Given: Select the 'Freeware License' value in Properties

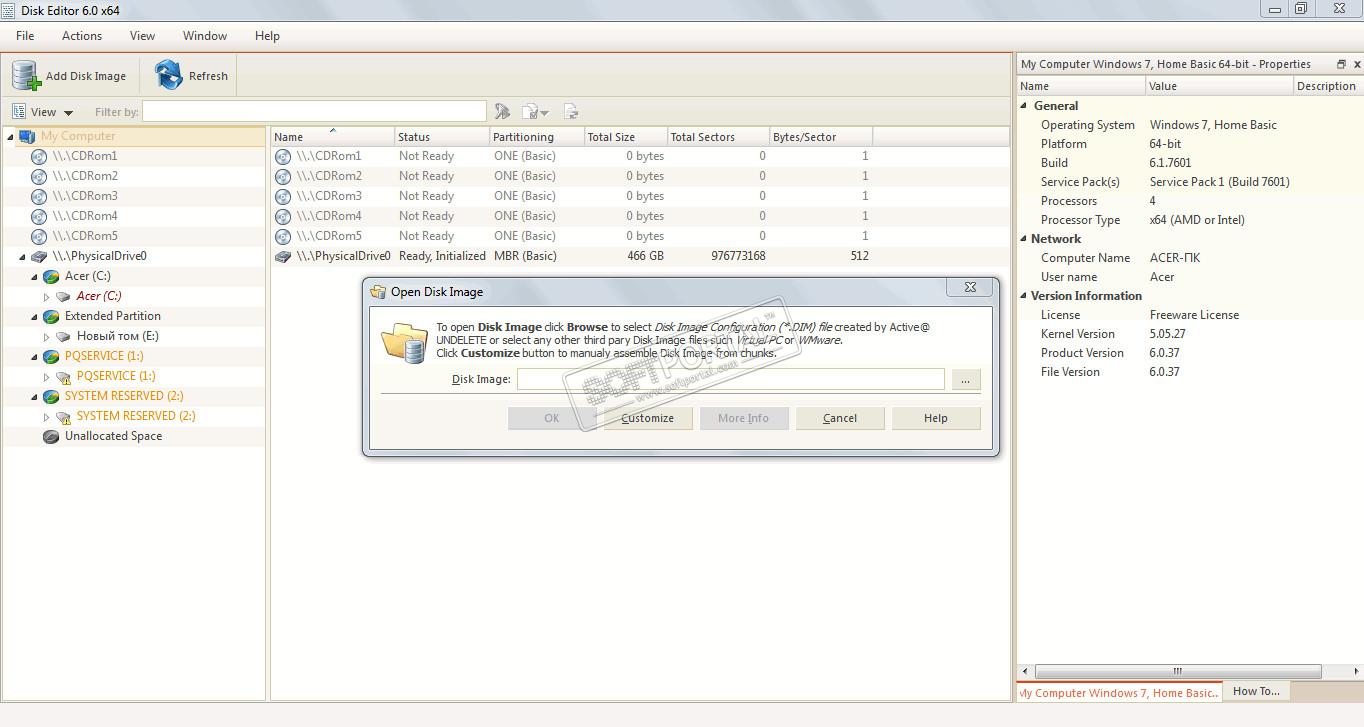Looking at the screenshot, I should [1194, 315].
